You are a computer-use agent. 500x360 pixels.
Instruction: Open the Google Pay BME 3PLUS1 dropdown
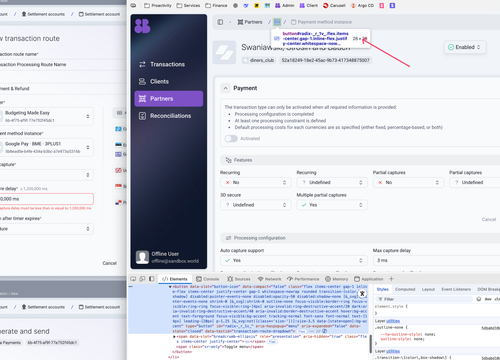coord(47,147)
